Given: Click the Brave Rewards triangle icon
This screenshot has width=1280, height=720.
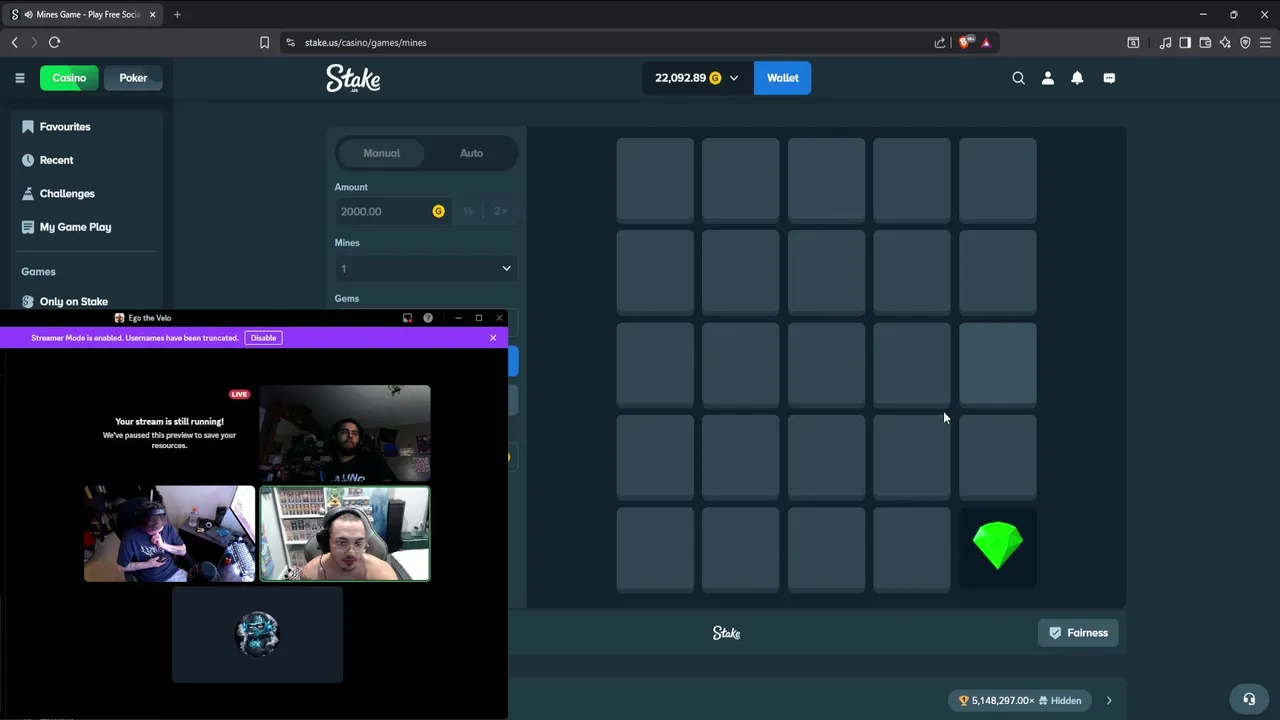Looking at the screenshot, I should pyautogui.click(x=986, y=43).
